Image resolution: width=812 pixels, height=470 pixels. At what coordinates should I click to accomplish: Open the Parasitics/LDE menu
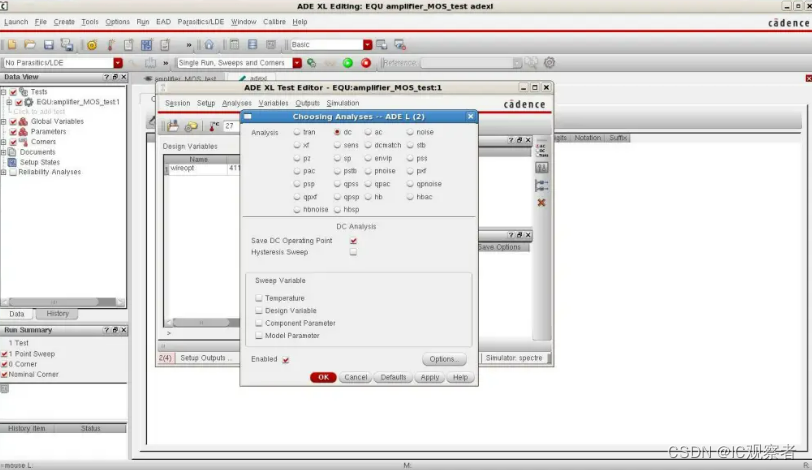pyautogui.click(x=201, y=22)
